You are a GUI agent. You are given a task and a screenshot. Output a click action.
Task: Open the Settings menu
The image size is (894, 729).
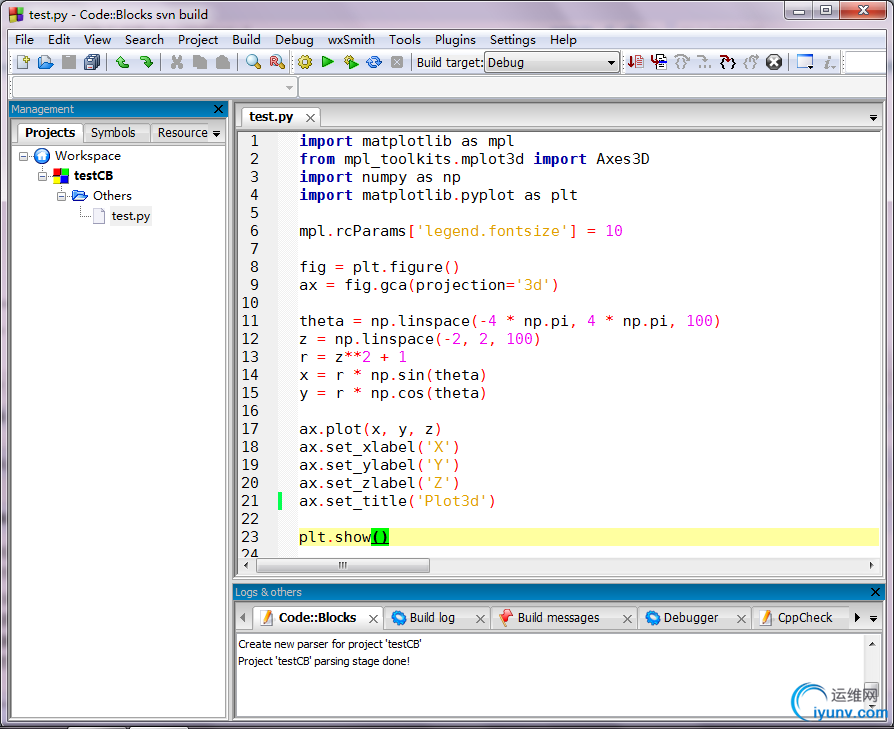pyautogui.click(x=513, y=40)
